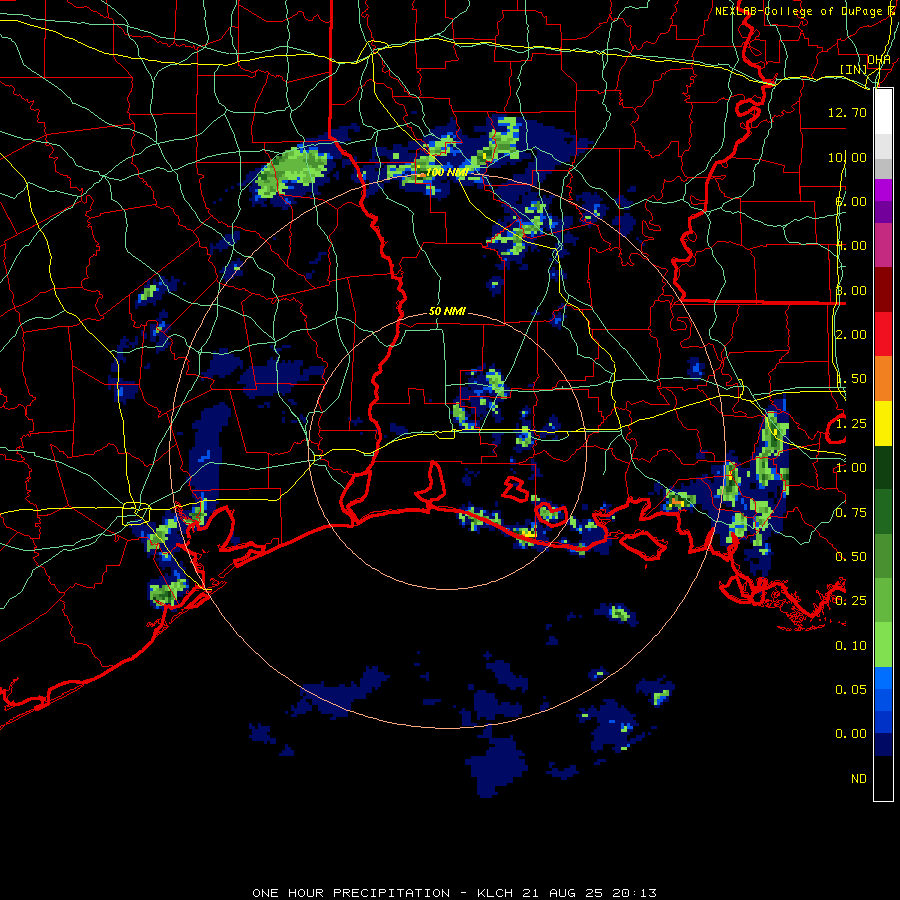The width and height of the screenshot is (900, 900).
Task: Pick the bright red swatch beside 2.00
Action: click(883, 334)
